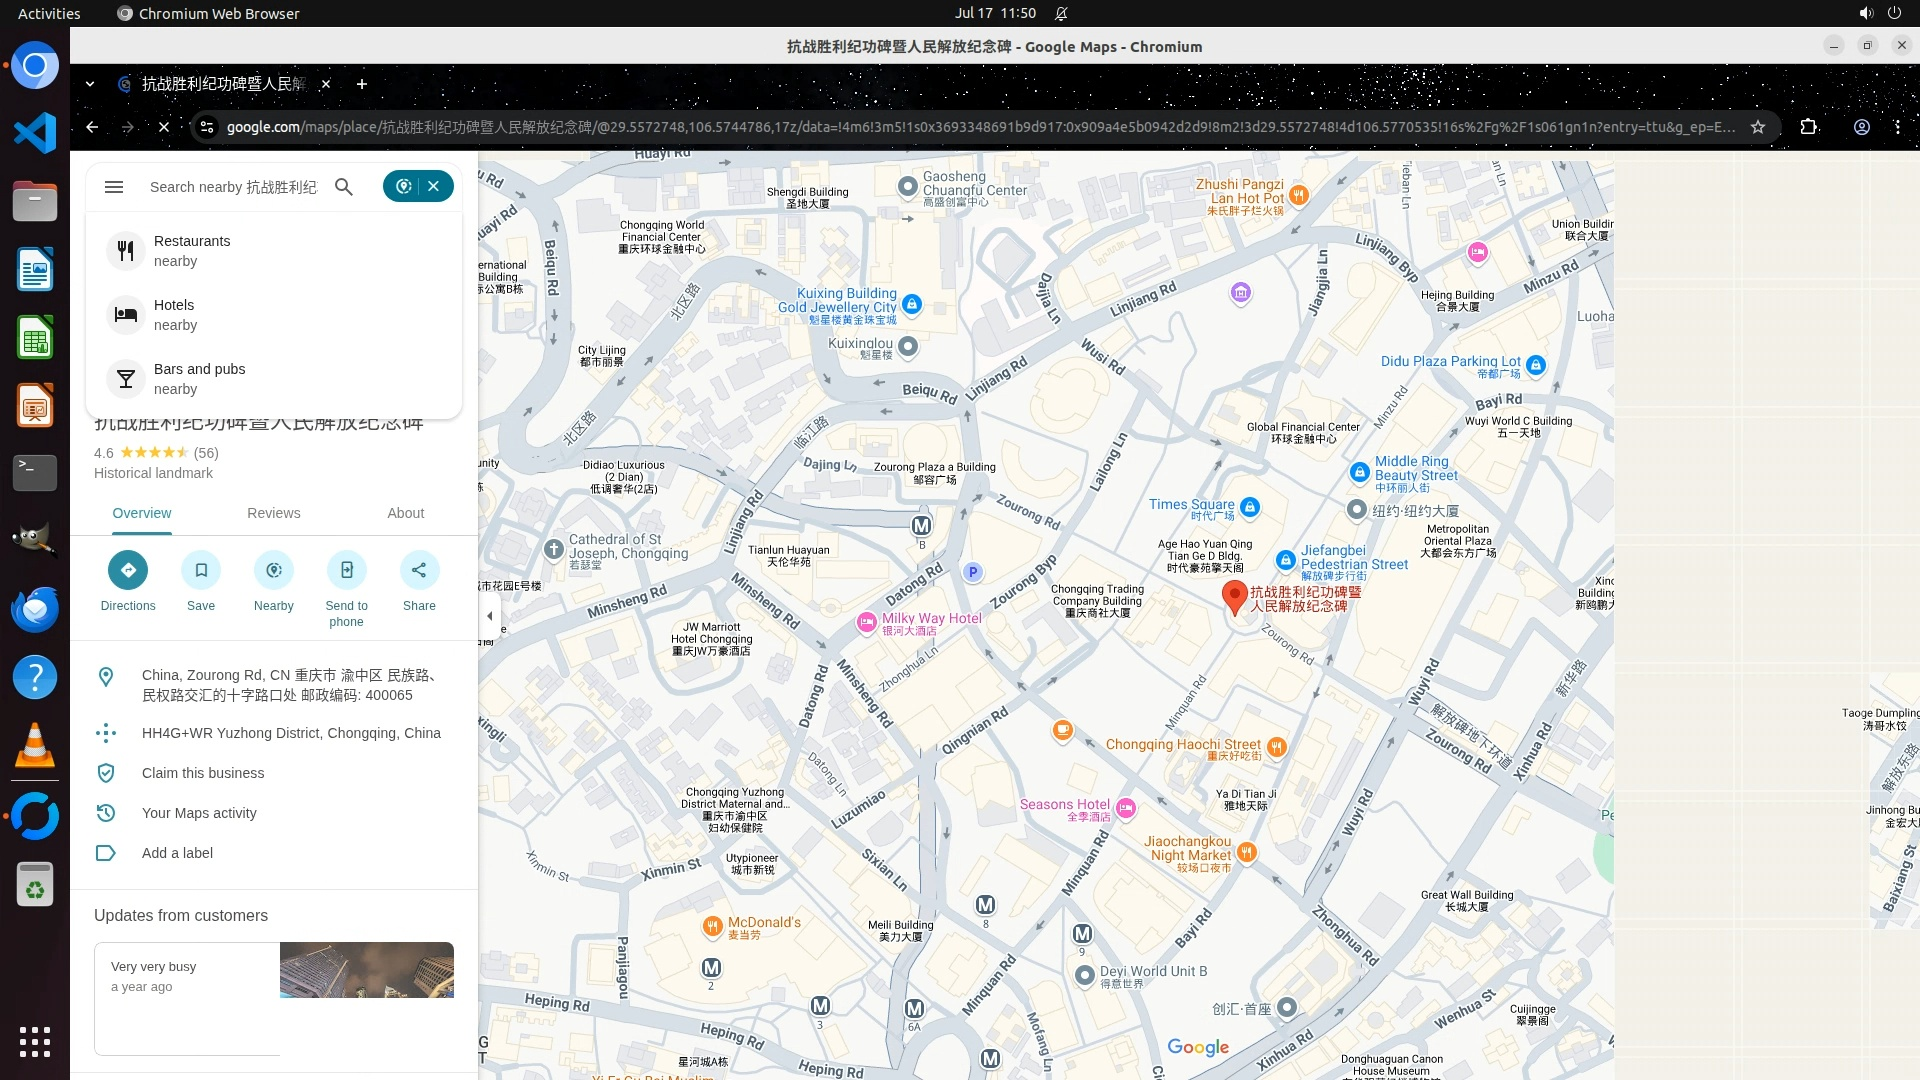Open tab search dropdown arrow
This screenshot has height=1080, width=1920.
[x=90, y=84]
